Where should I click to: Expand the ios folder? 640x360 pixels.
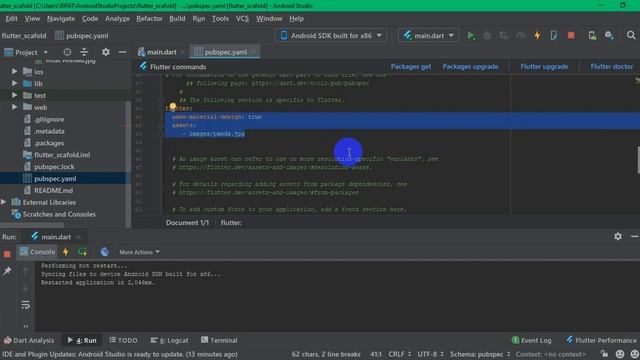(14, 71)
